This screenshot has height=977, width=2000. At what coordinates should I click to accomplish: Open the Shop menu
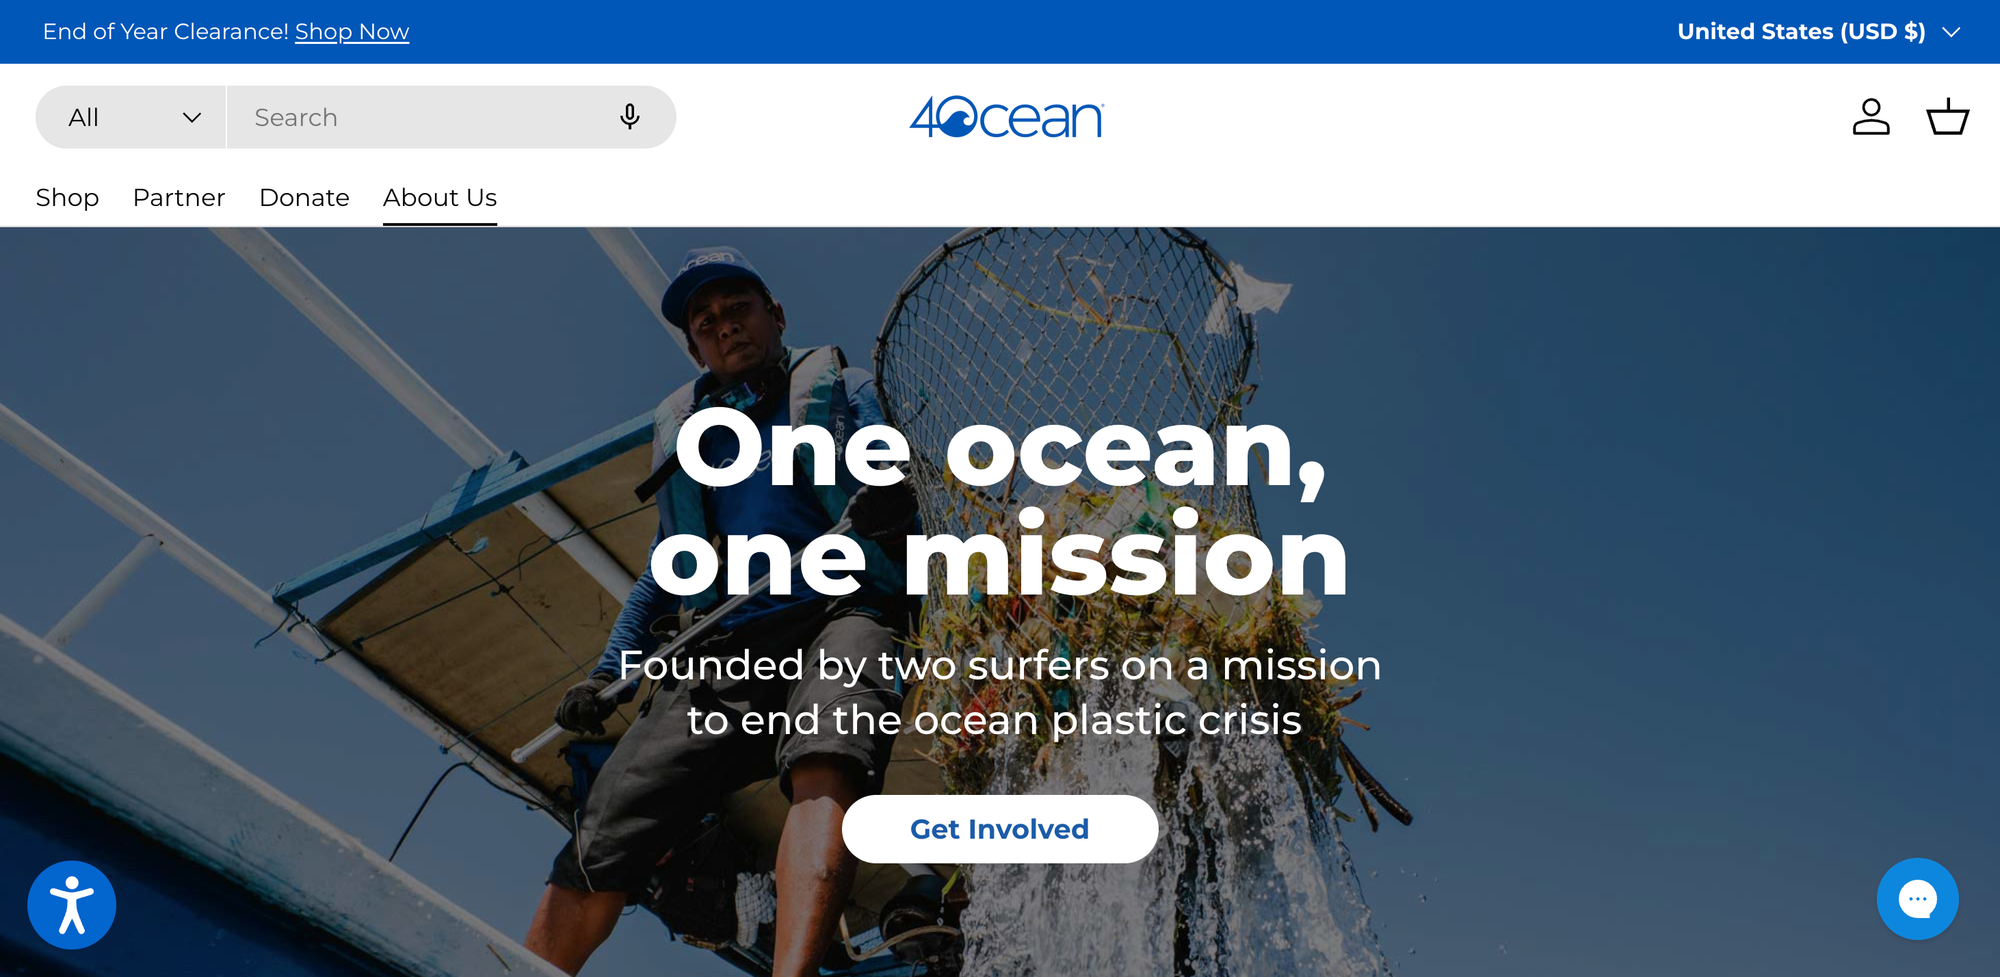coord(67,198)
